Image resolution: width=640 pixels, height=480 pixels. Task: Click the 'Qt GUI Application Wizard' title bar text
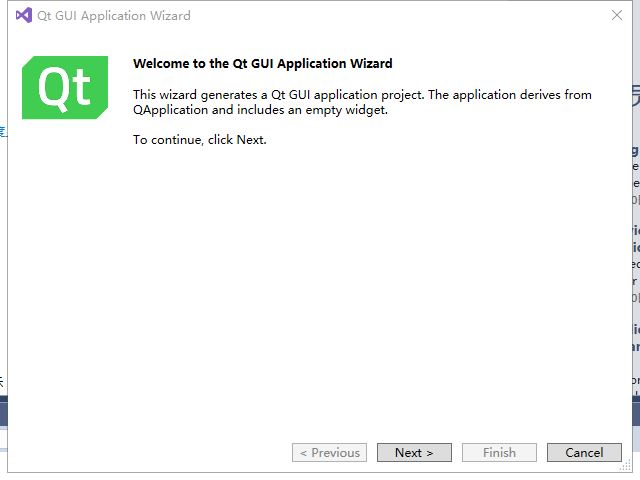(113, 16)
